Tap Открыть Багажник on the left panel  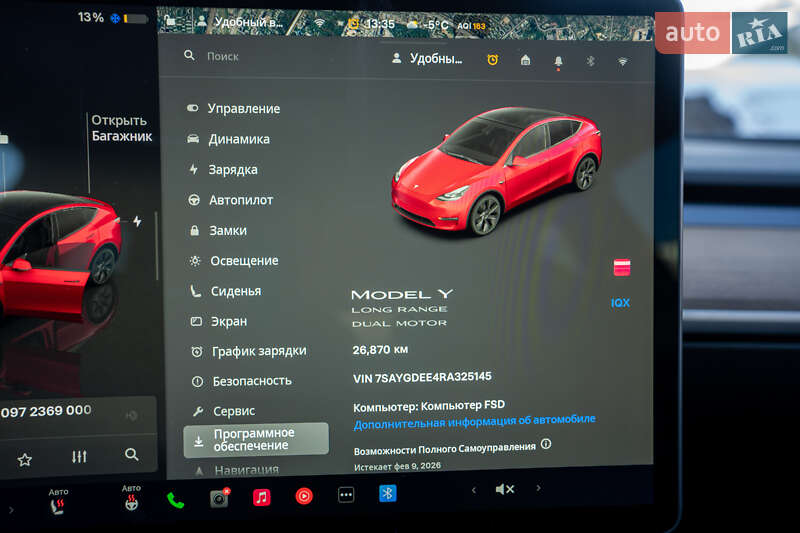[x=121, y=128]
